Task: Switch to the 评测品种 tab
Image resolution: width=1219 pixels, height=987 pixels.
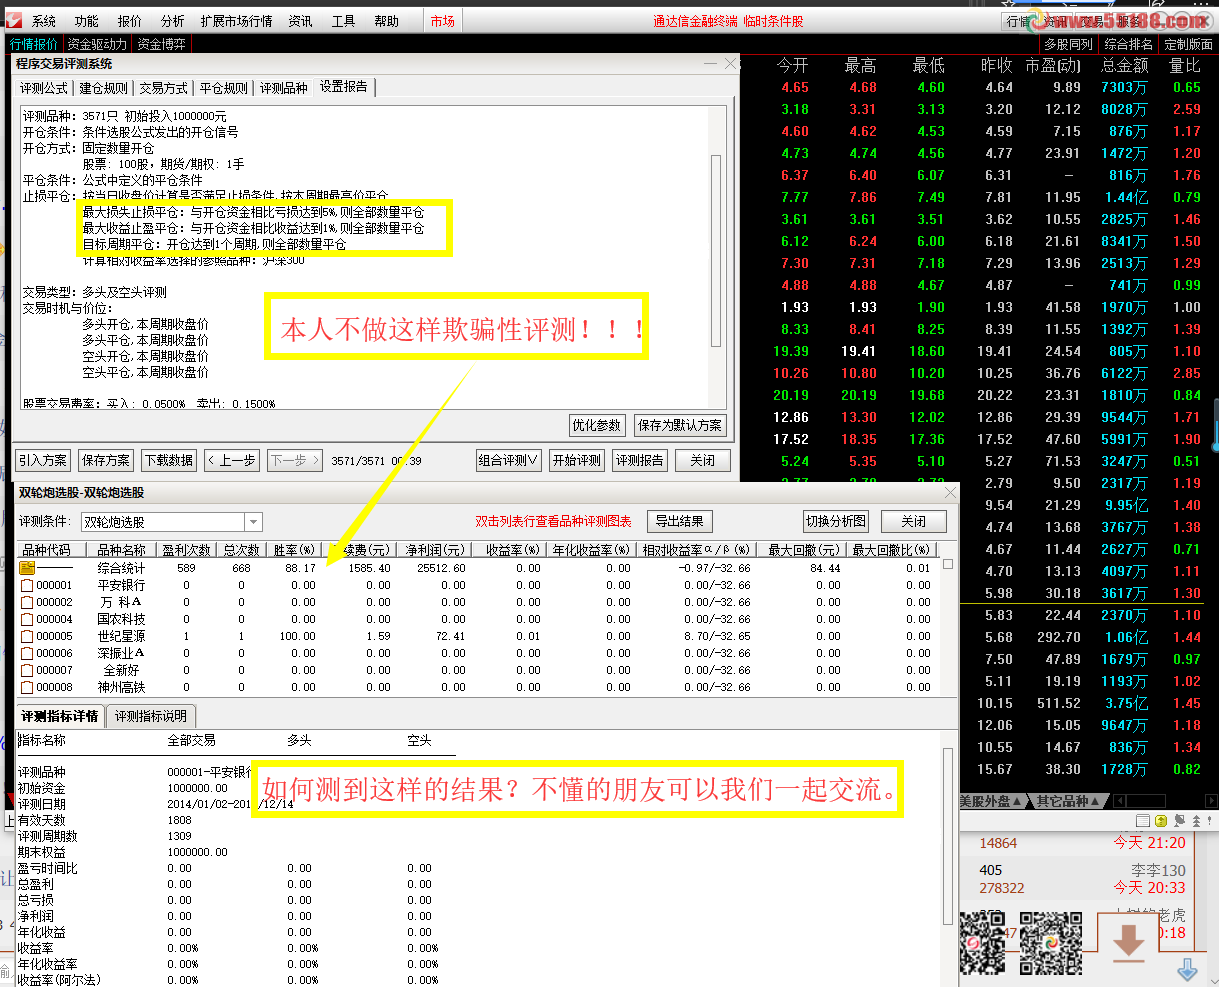Action: (x=284, y=88)
